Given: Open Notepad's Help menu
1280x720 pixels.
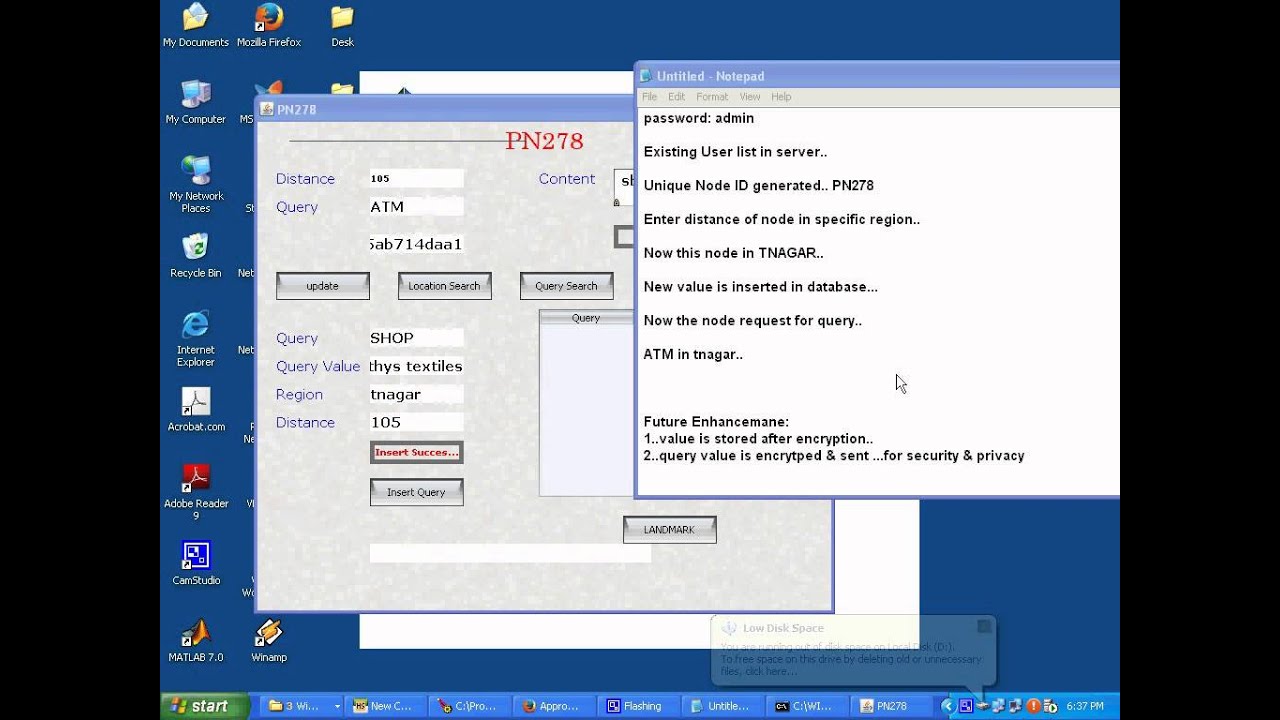Looking at the screenshot, I should (x=781, y=97).
